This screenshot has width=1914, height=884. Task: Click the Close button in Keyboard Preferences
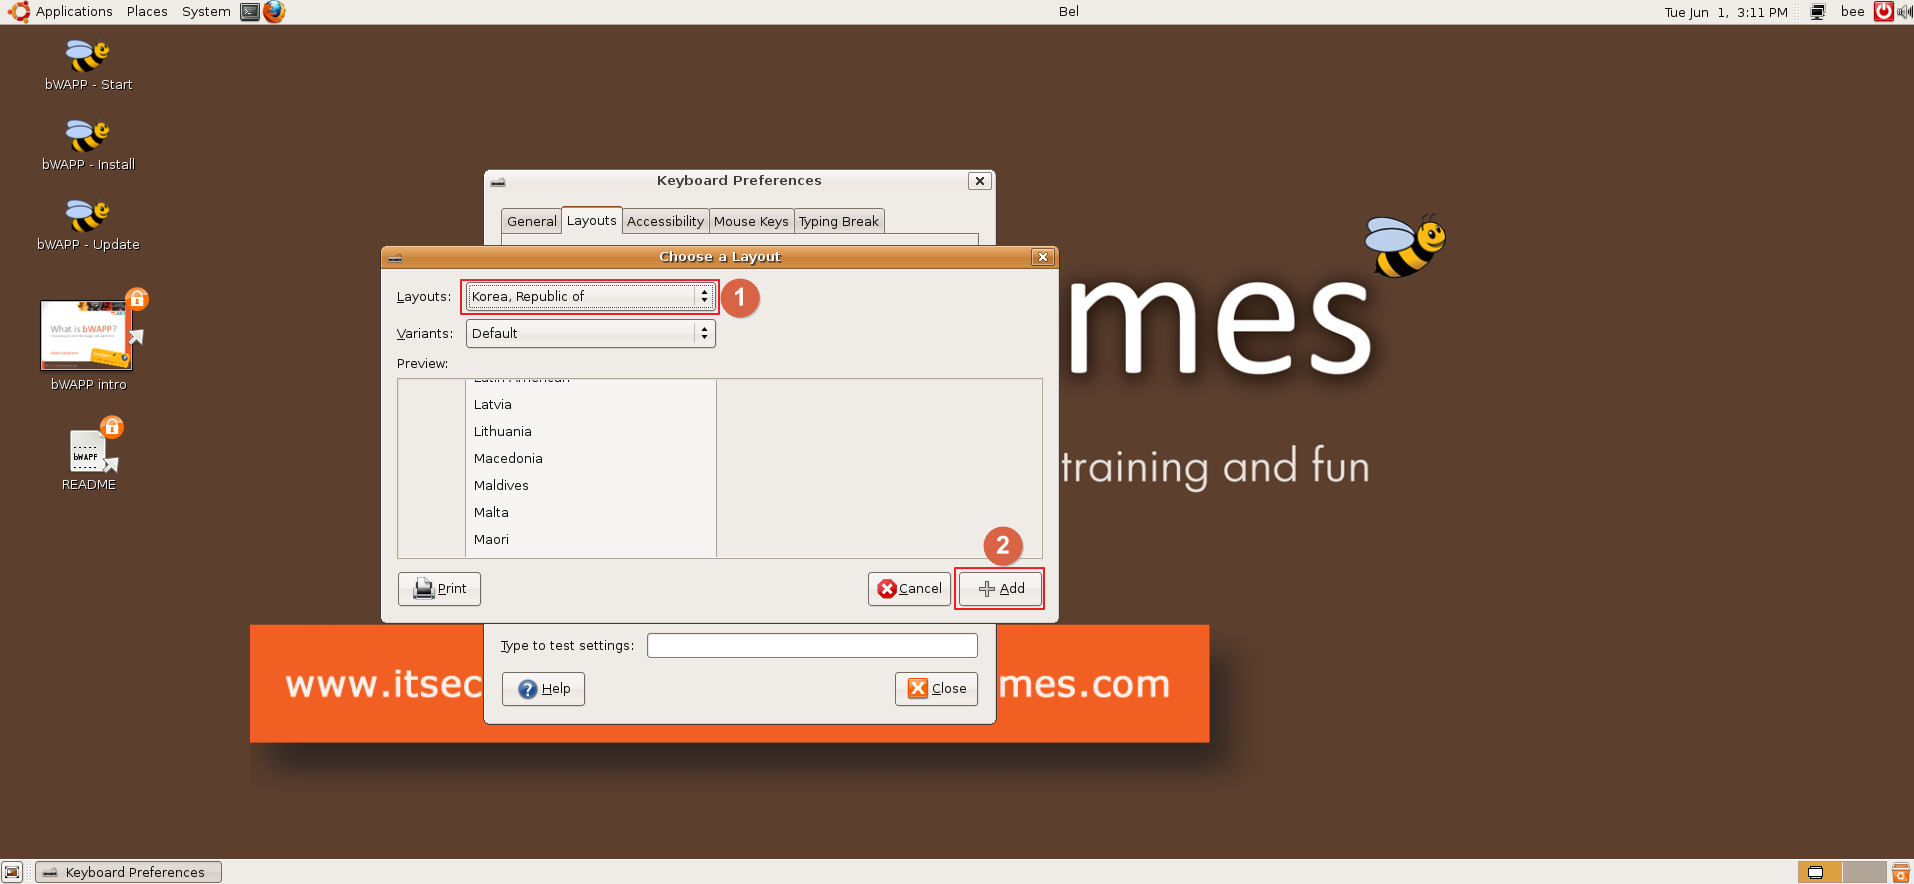coord(936,688)
